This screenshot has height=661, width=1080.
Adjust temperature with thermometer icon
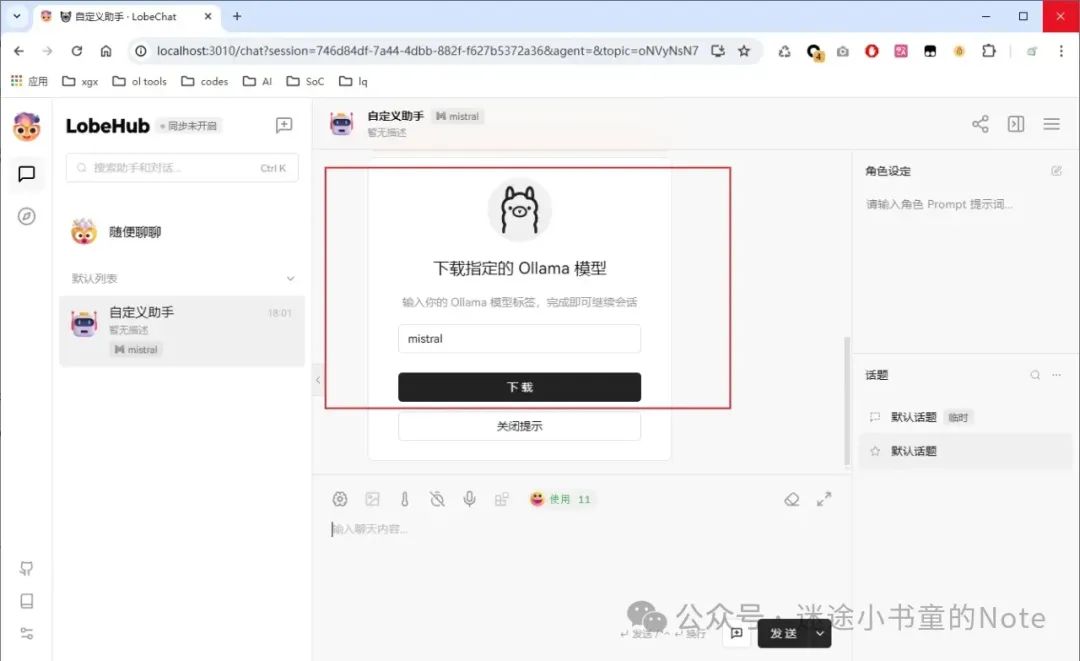tap(404, 499)
